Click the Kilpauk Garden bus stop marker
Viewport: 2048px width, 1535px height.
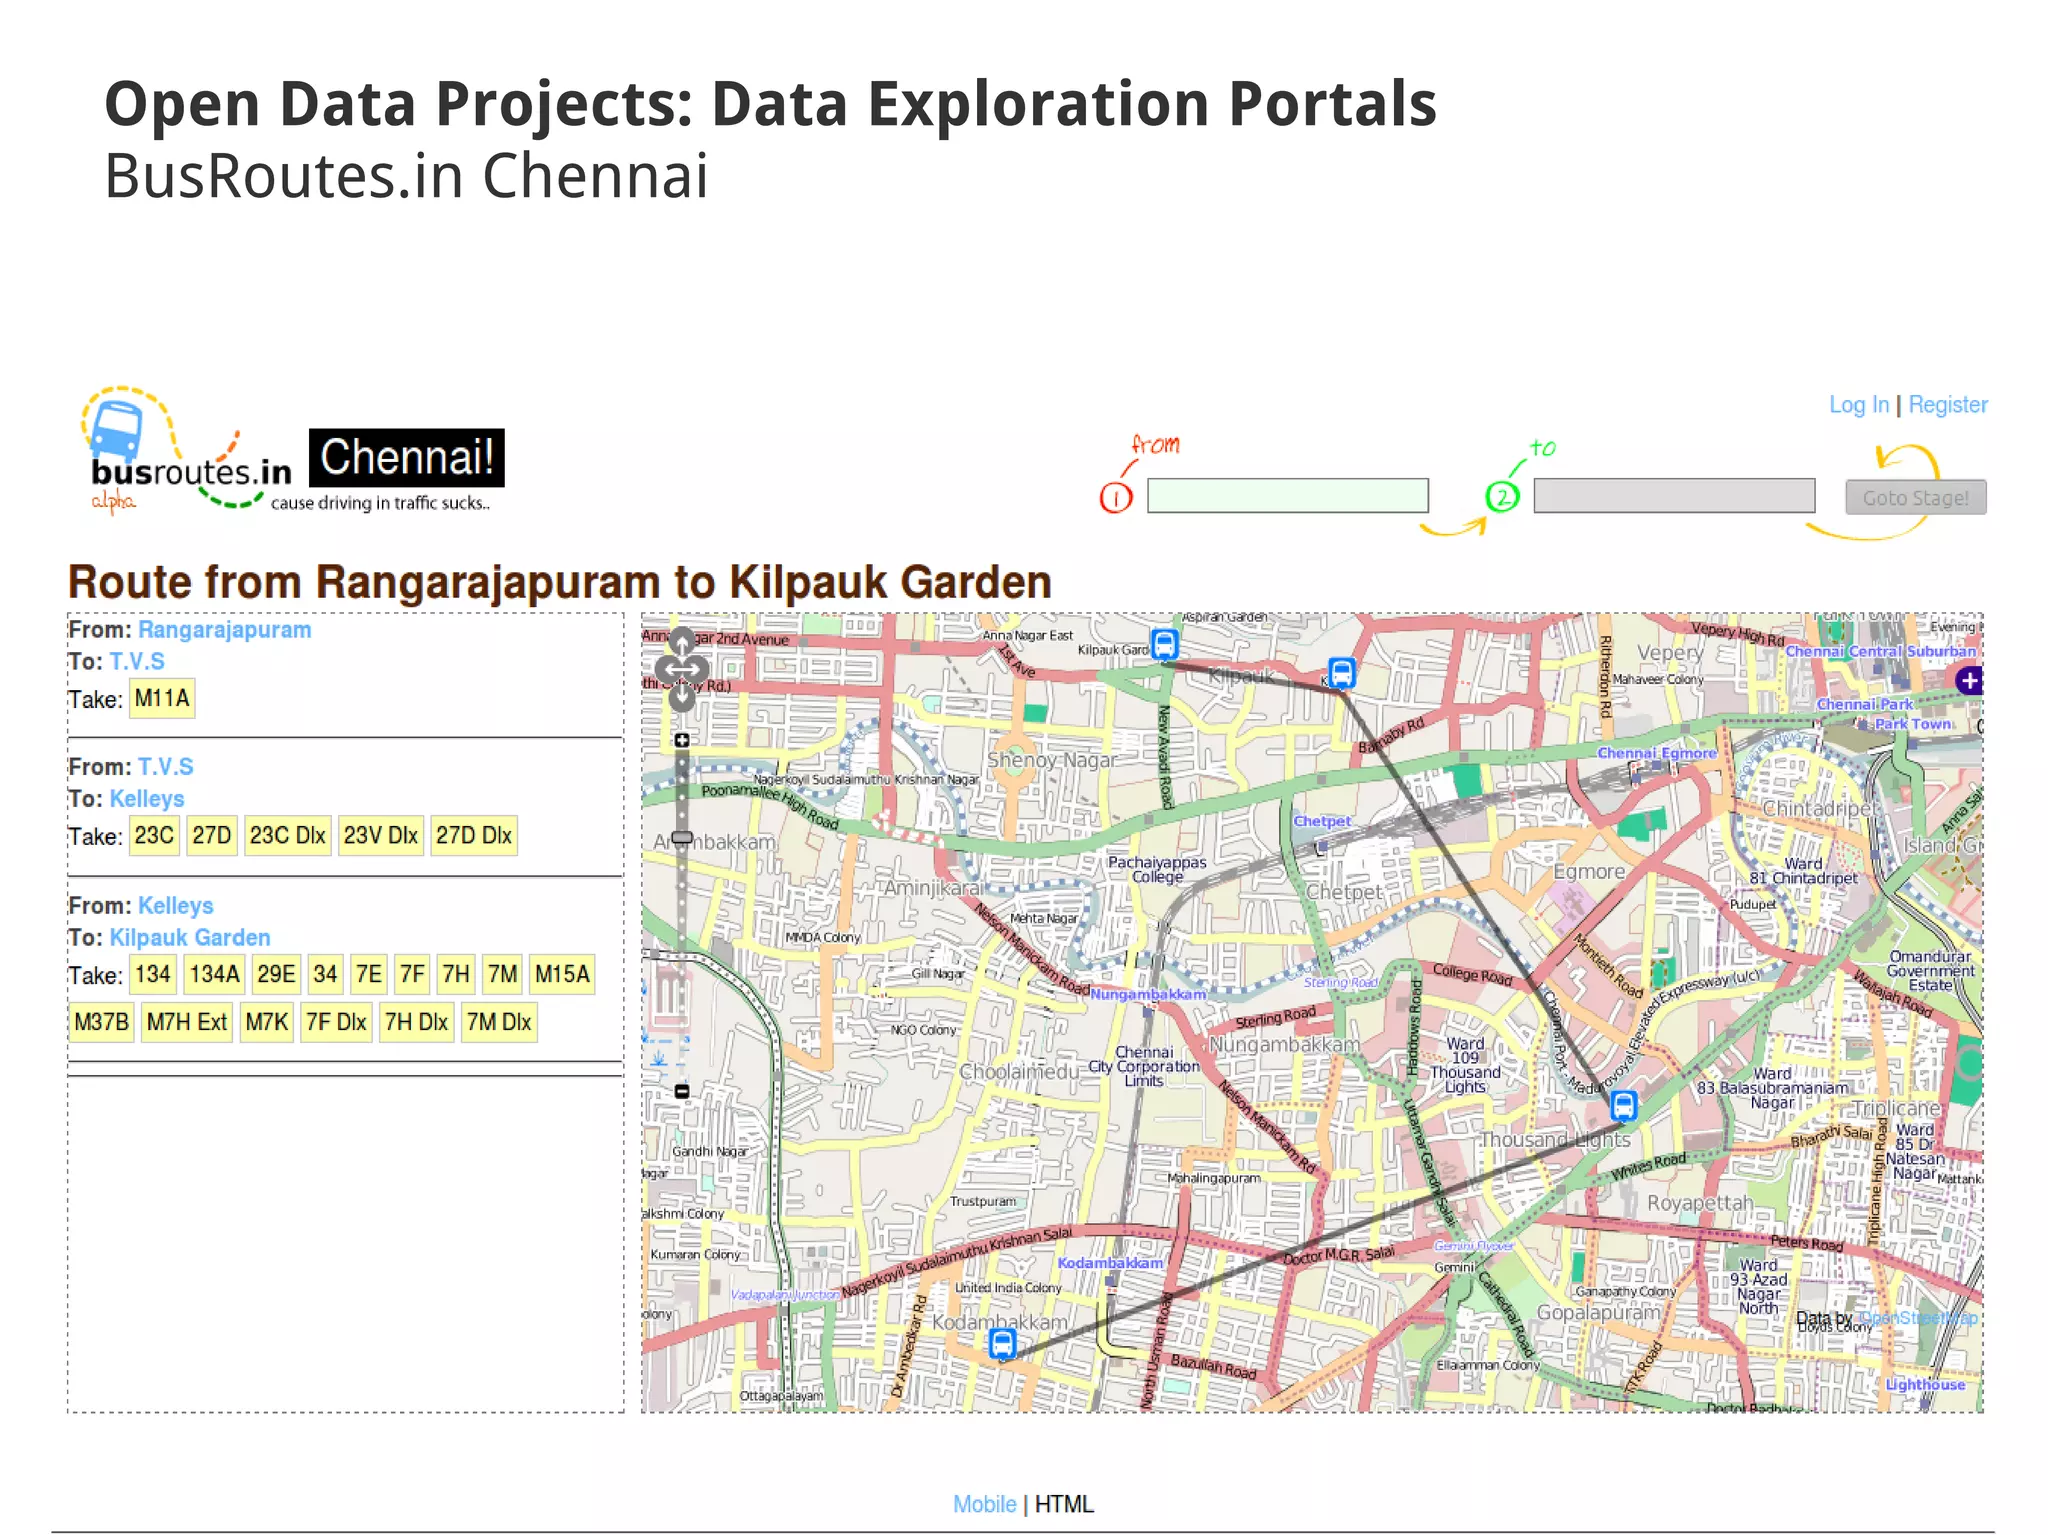1164,643
